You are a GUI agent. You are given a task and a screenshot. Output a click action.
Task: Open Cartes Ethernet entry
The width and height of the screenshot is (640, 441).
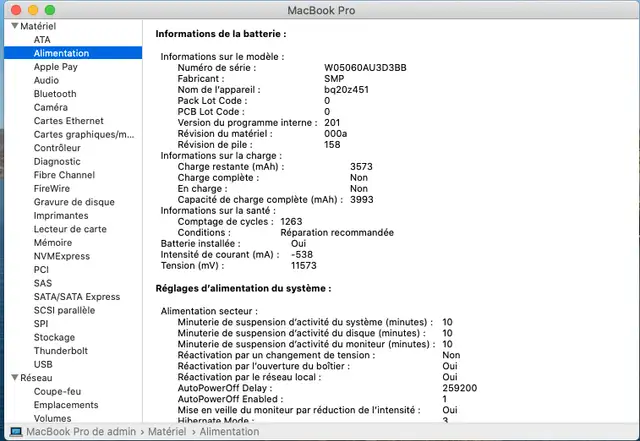point(69,120)
